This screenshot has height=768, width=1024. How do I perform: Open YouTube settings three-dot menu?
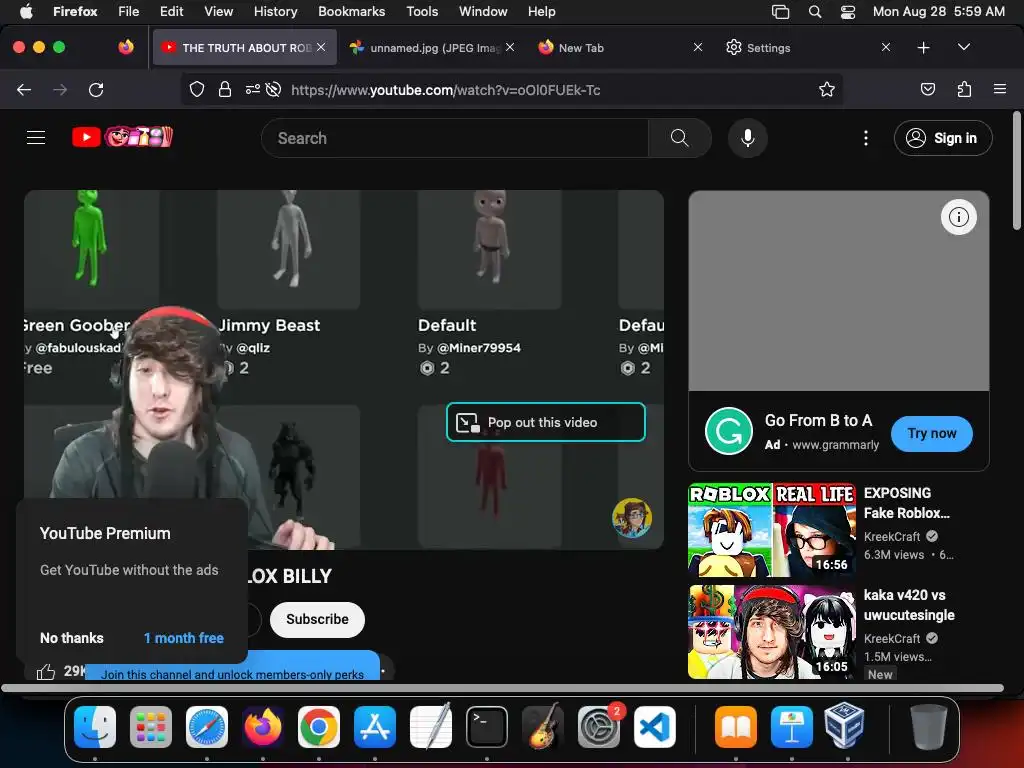tap(866, 138)
